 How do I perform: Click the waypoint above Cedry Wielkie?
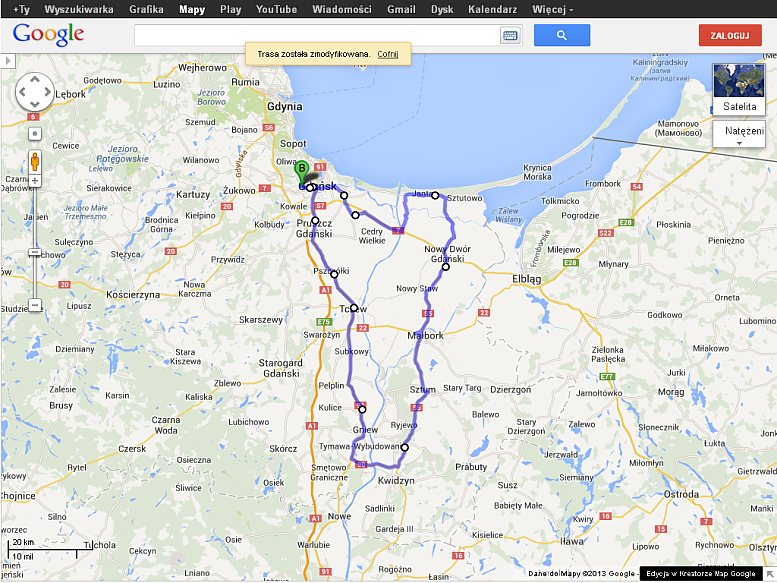(355, 215)
